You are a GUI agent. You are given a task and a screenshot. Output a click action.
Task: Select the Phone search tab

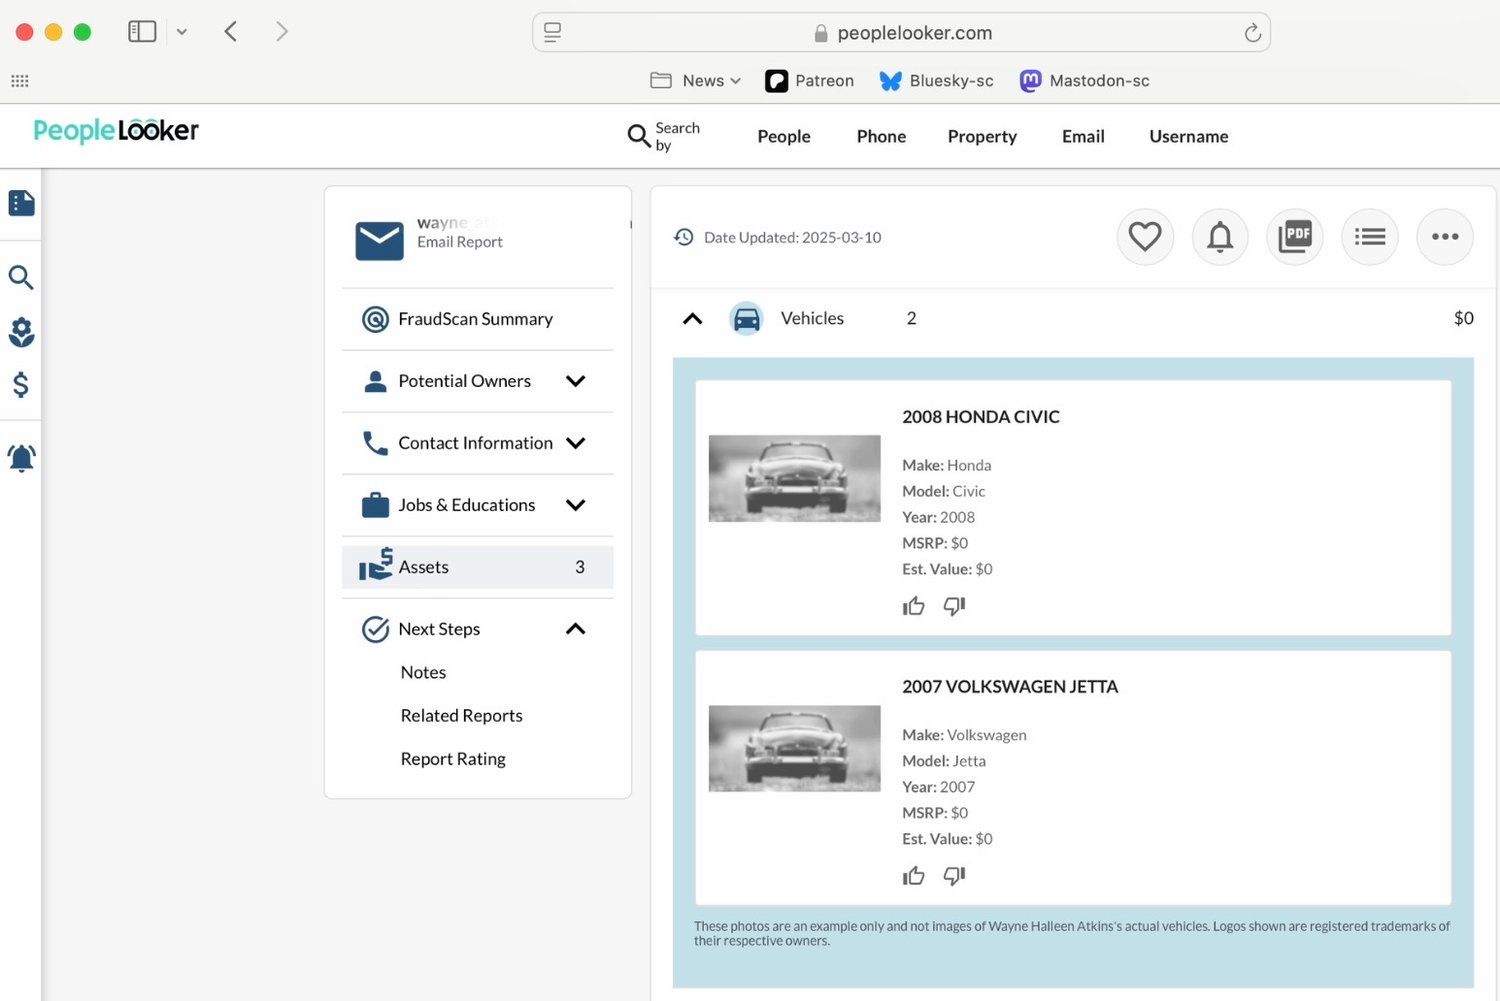pos(881,137)
